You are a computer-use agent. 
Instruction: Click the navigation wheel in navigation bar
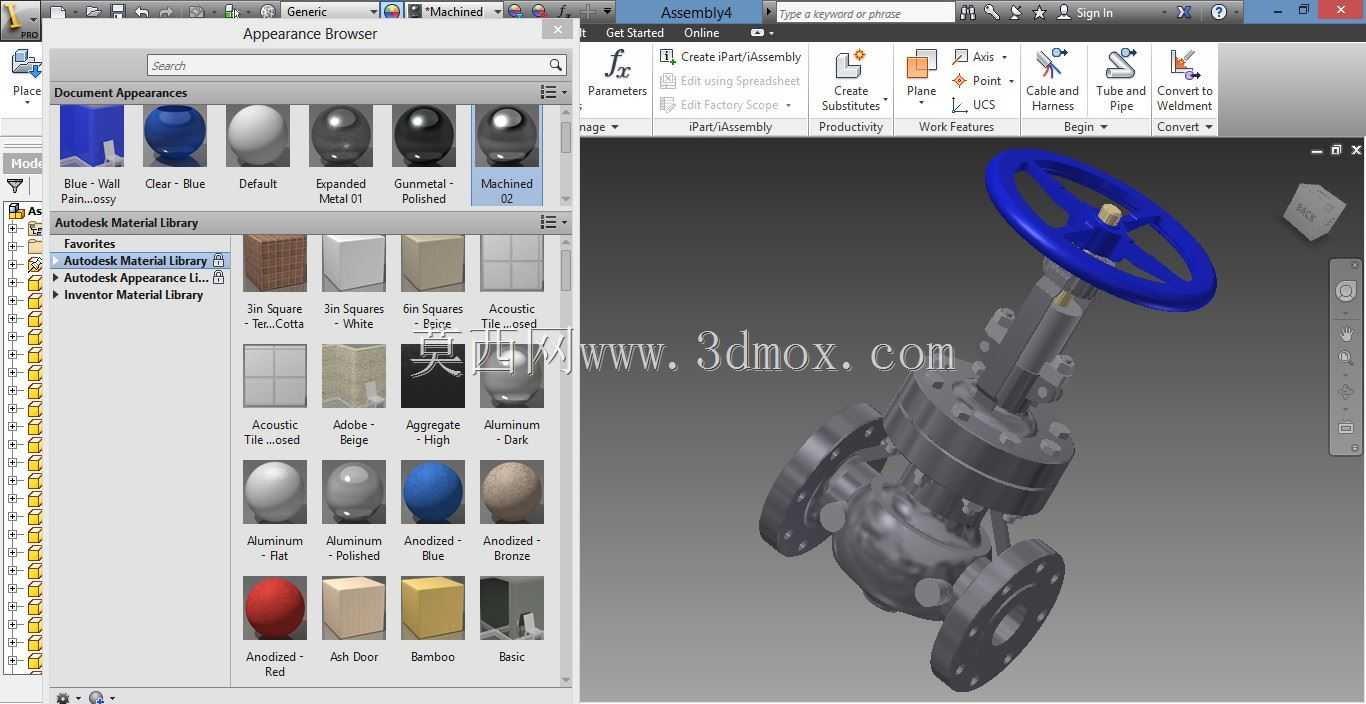1346,291
